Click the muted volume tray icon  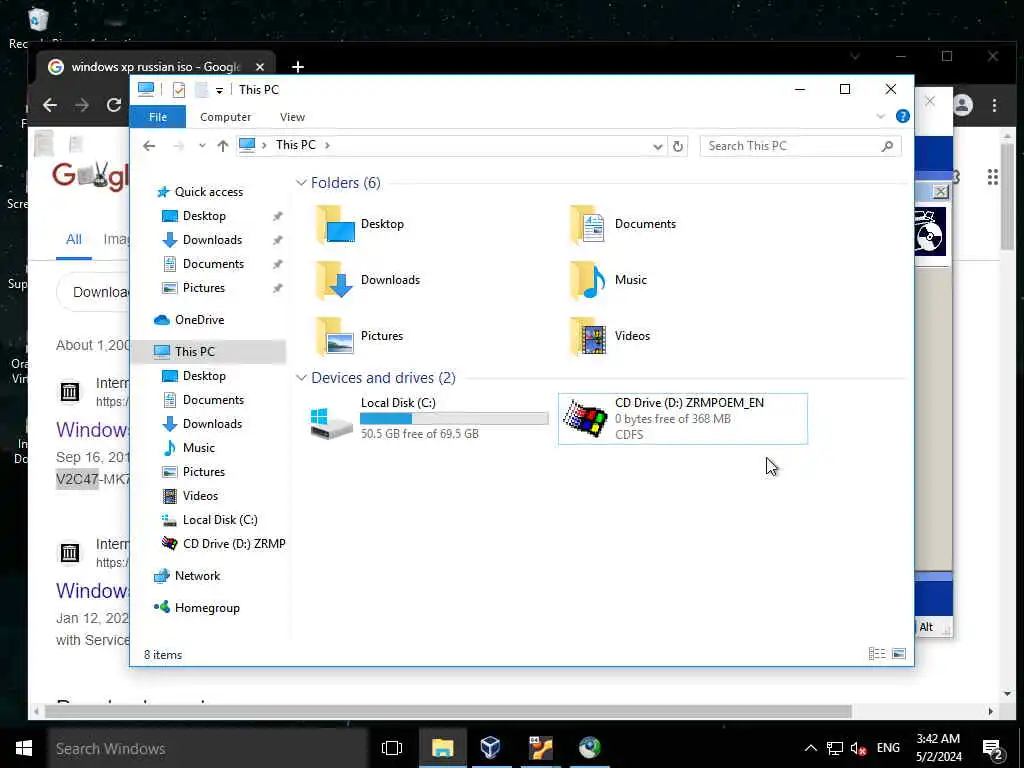(x=858, y=748)
